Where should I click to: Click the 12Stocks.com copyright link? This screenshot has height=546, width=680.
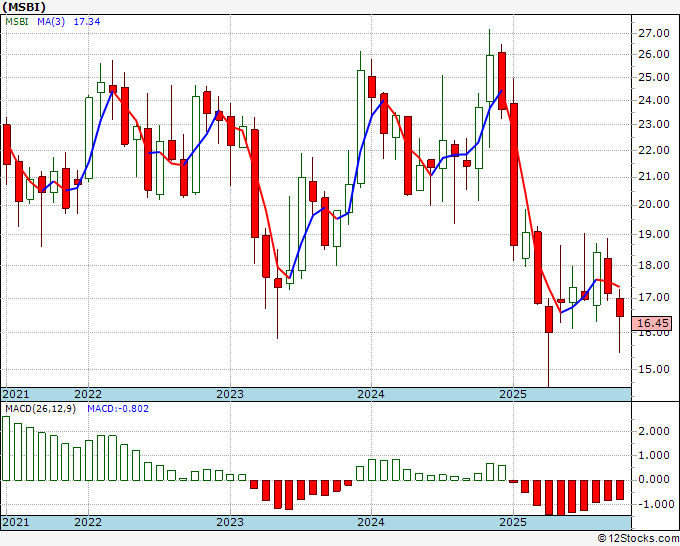pos(638,539)
